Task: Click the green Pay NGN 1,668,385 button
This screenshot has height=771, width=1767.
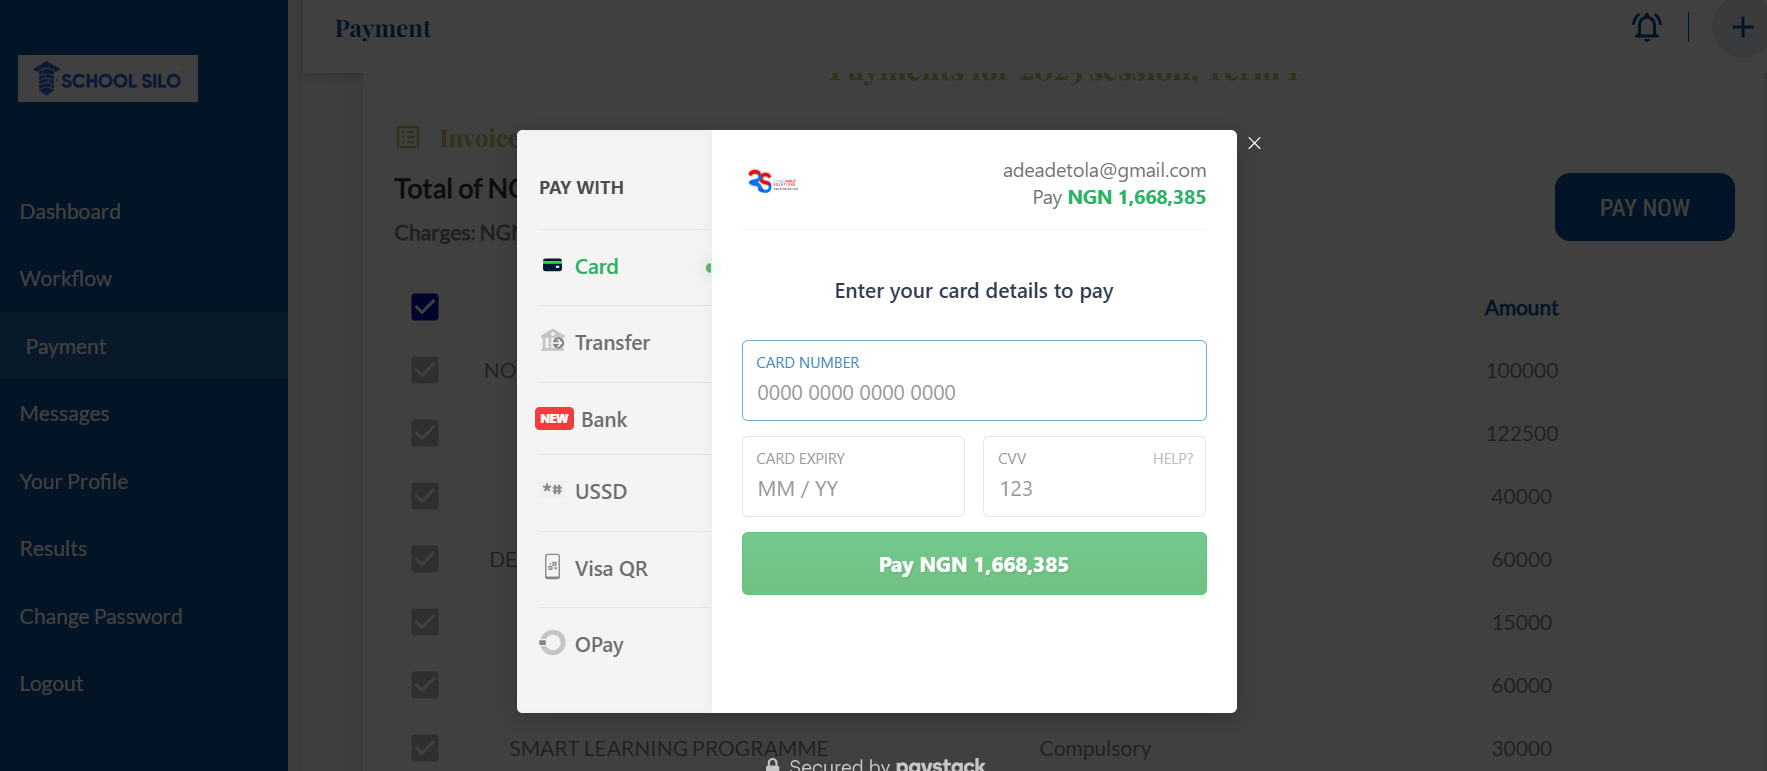Action: (974, 564)
